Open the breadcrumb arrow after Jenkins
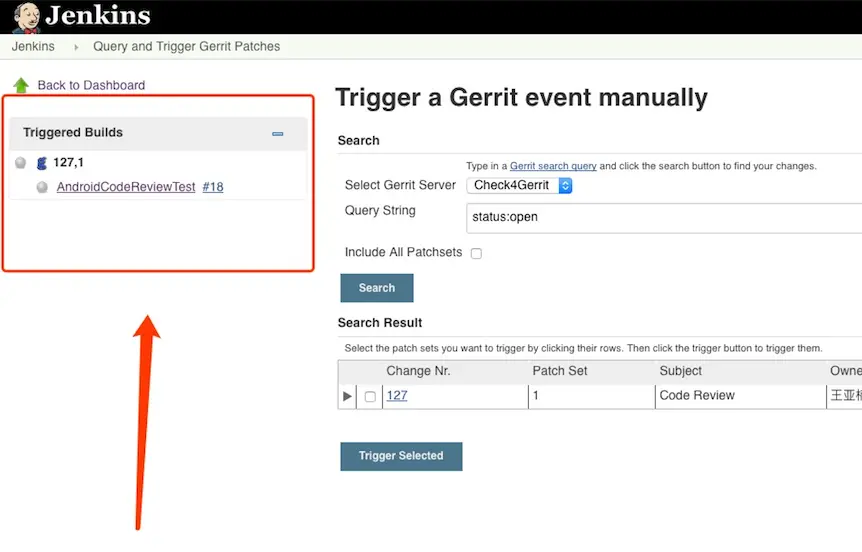Image resolution: width=862 pixels, height=552 pixels. (x=76, y=47)
